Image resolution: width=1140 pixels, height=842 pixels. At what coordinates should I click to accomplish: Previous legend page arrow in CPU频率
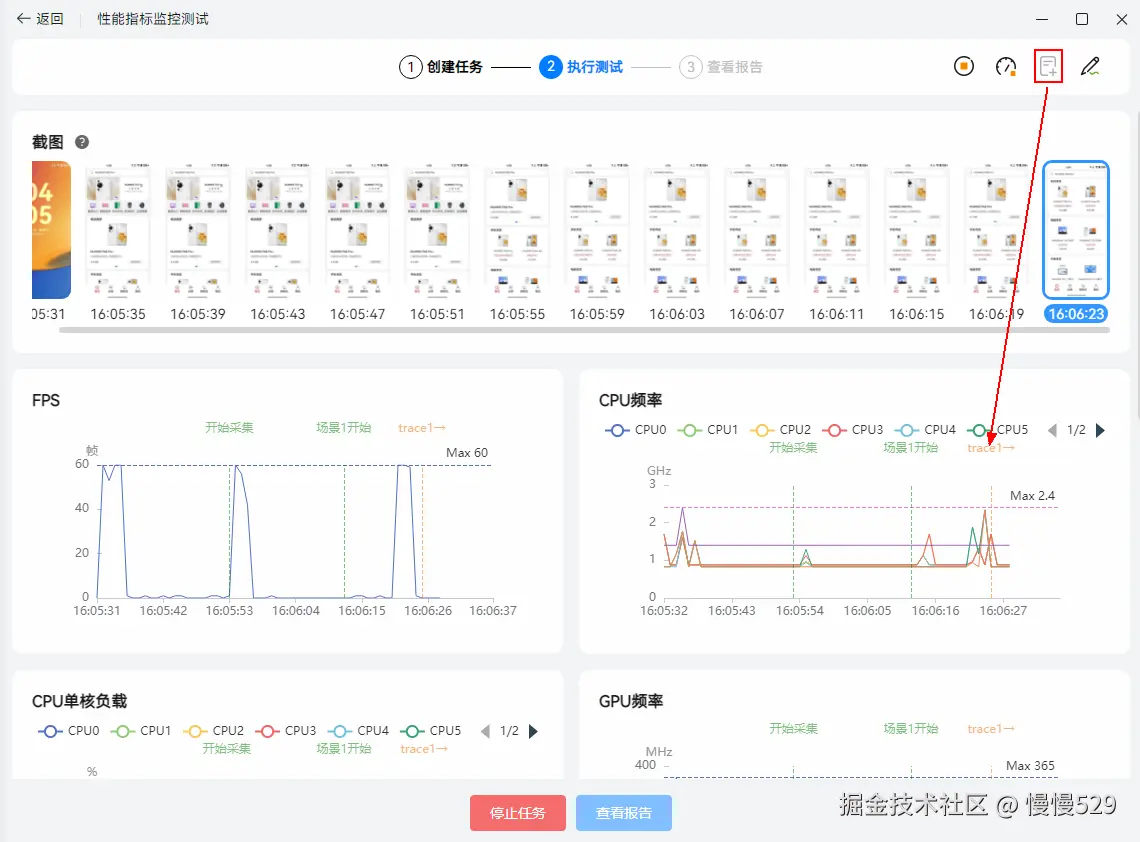1052,430
